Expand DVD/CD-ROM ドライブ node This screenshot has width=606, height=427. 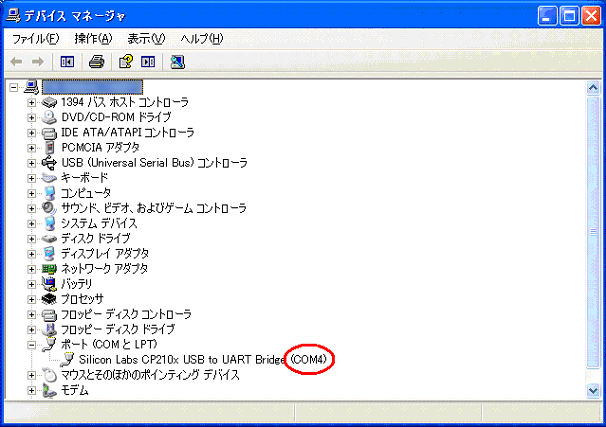(x=32, y=117)
